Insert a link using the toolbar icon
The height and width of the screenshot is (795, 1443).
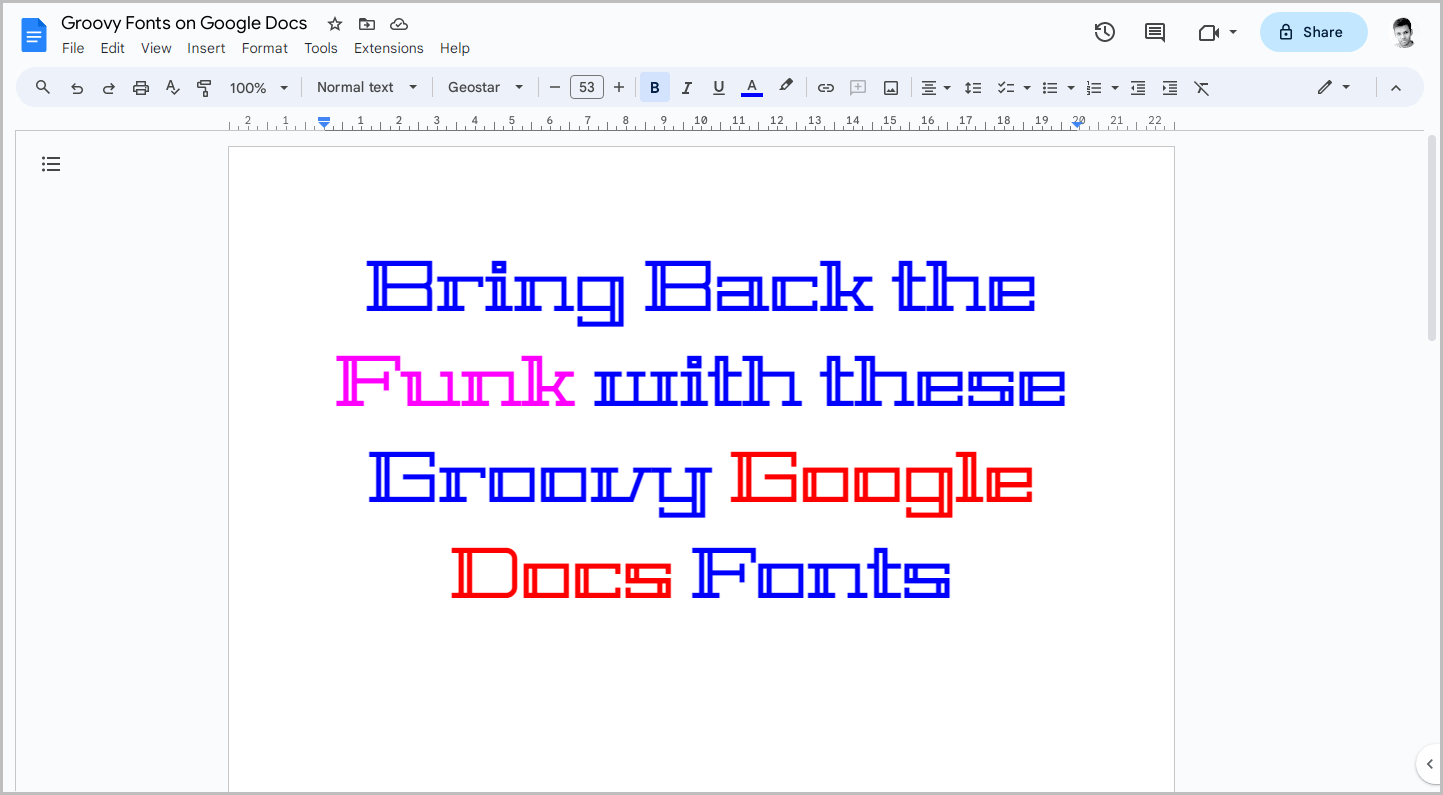pyautogui.click(x=825, y=87)
